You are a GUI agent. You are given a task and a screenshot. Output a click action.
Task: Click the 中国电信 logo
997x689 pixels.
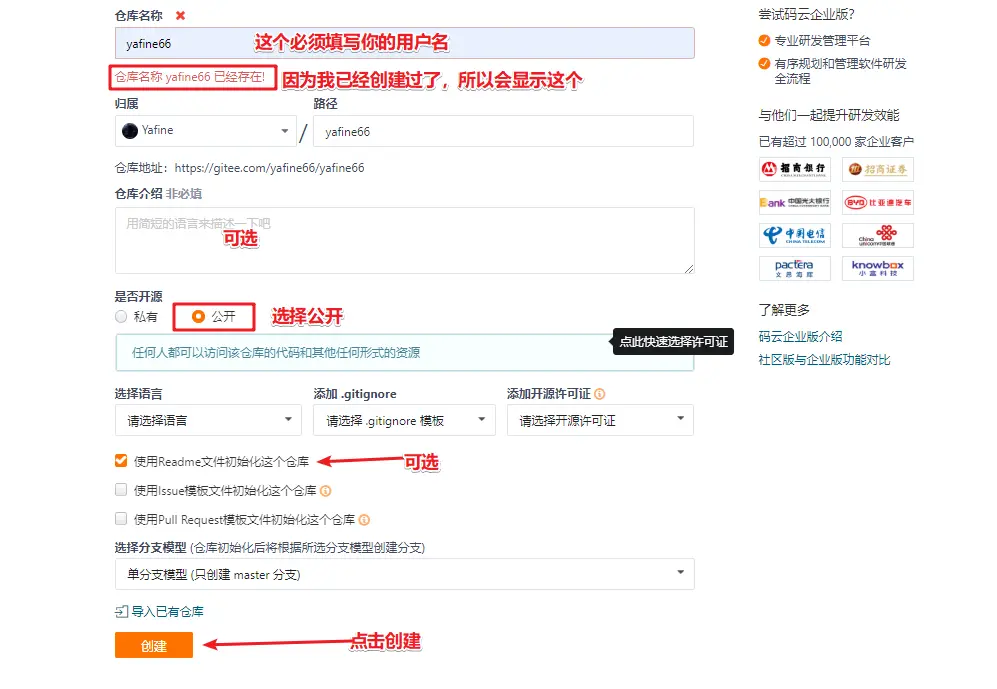[x=795, y=235]
